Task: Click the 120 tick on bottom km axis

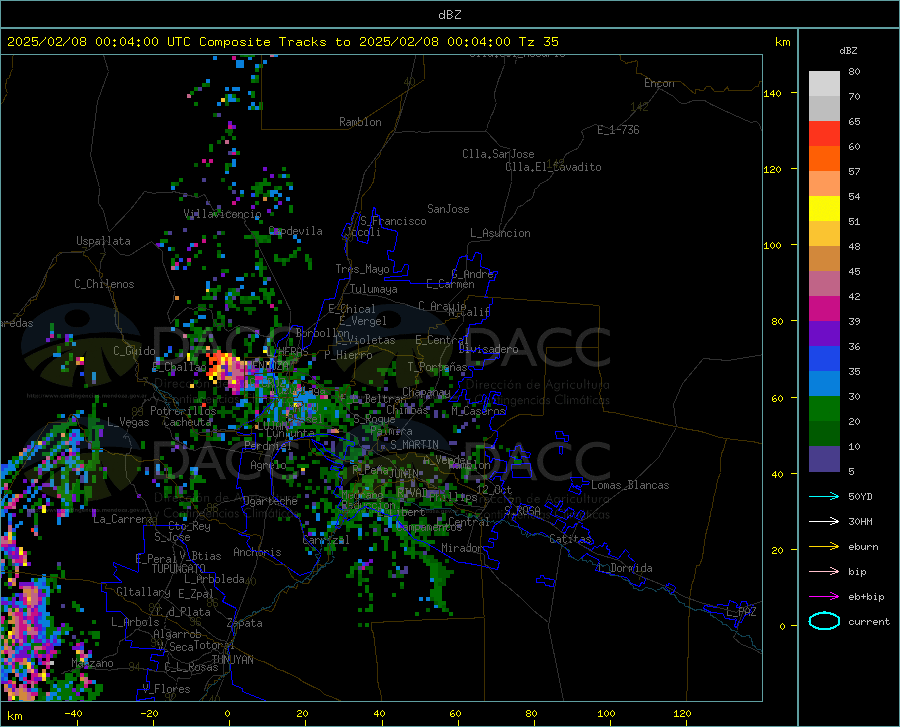Action: point(682,713)
